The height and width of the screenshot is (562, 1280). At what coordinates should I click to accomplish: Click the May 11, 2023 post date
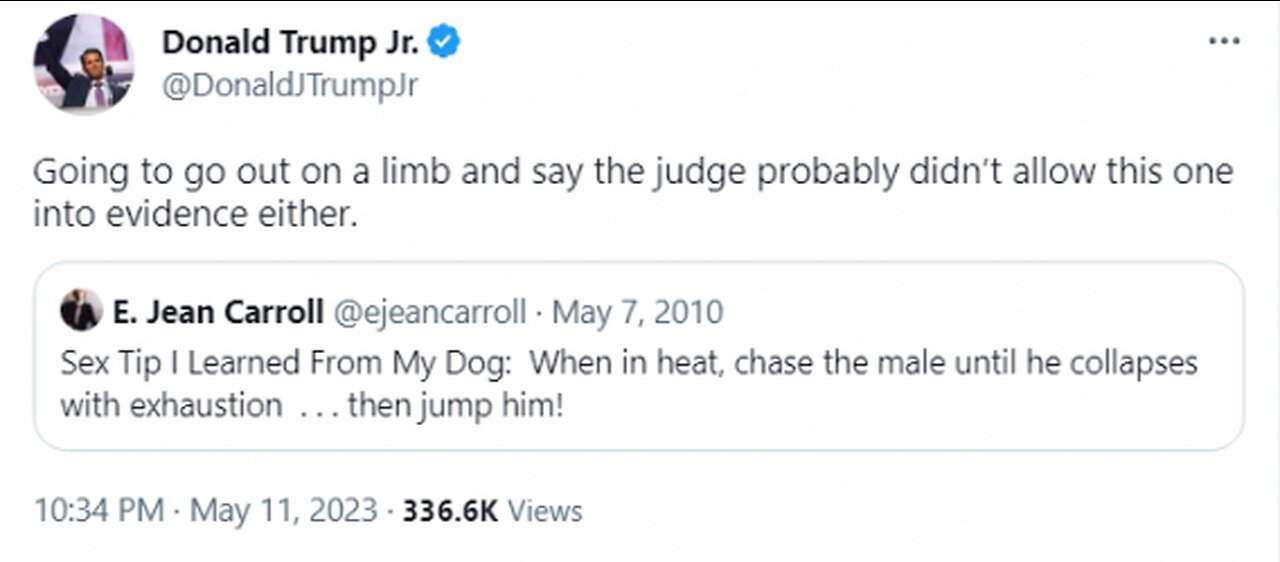[x=284, y=511]
